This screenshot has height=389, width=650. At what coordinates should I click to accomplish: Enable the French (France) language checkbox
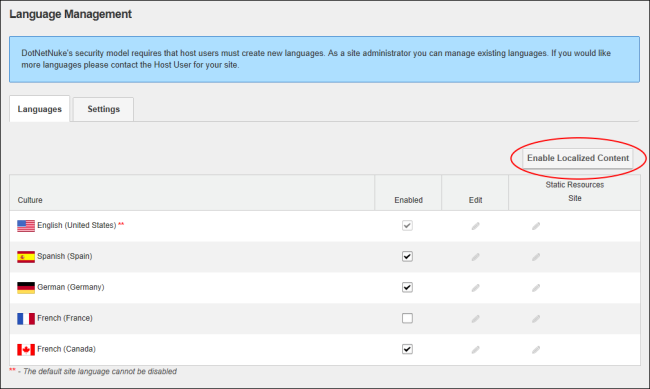407,318
